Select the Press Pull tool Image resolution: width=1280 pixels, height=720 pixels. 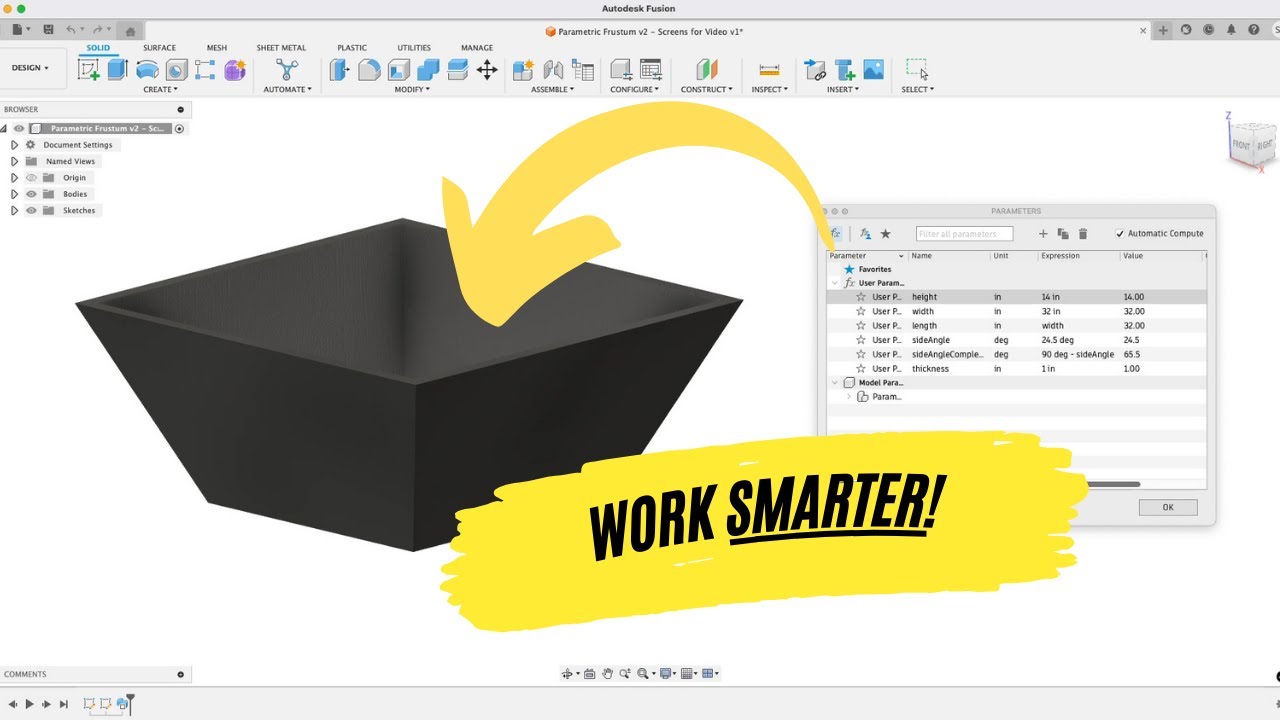(x=340, y=70)
